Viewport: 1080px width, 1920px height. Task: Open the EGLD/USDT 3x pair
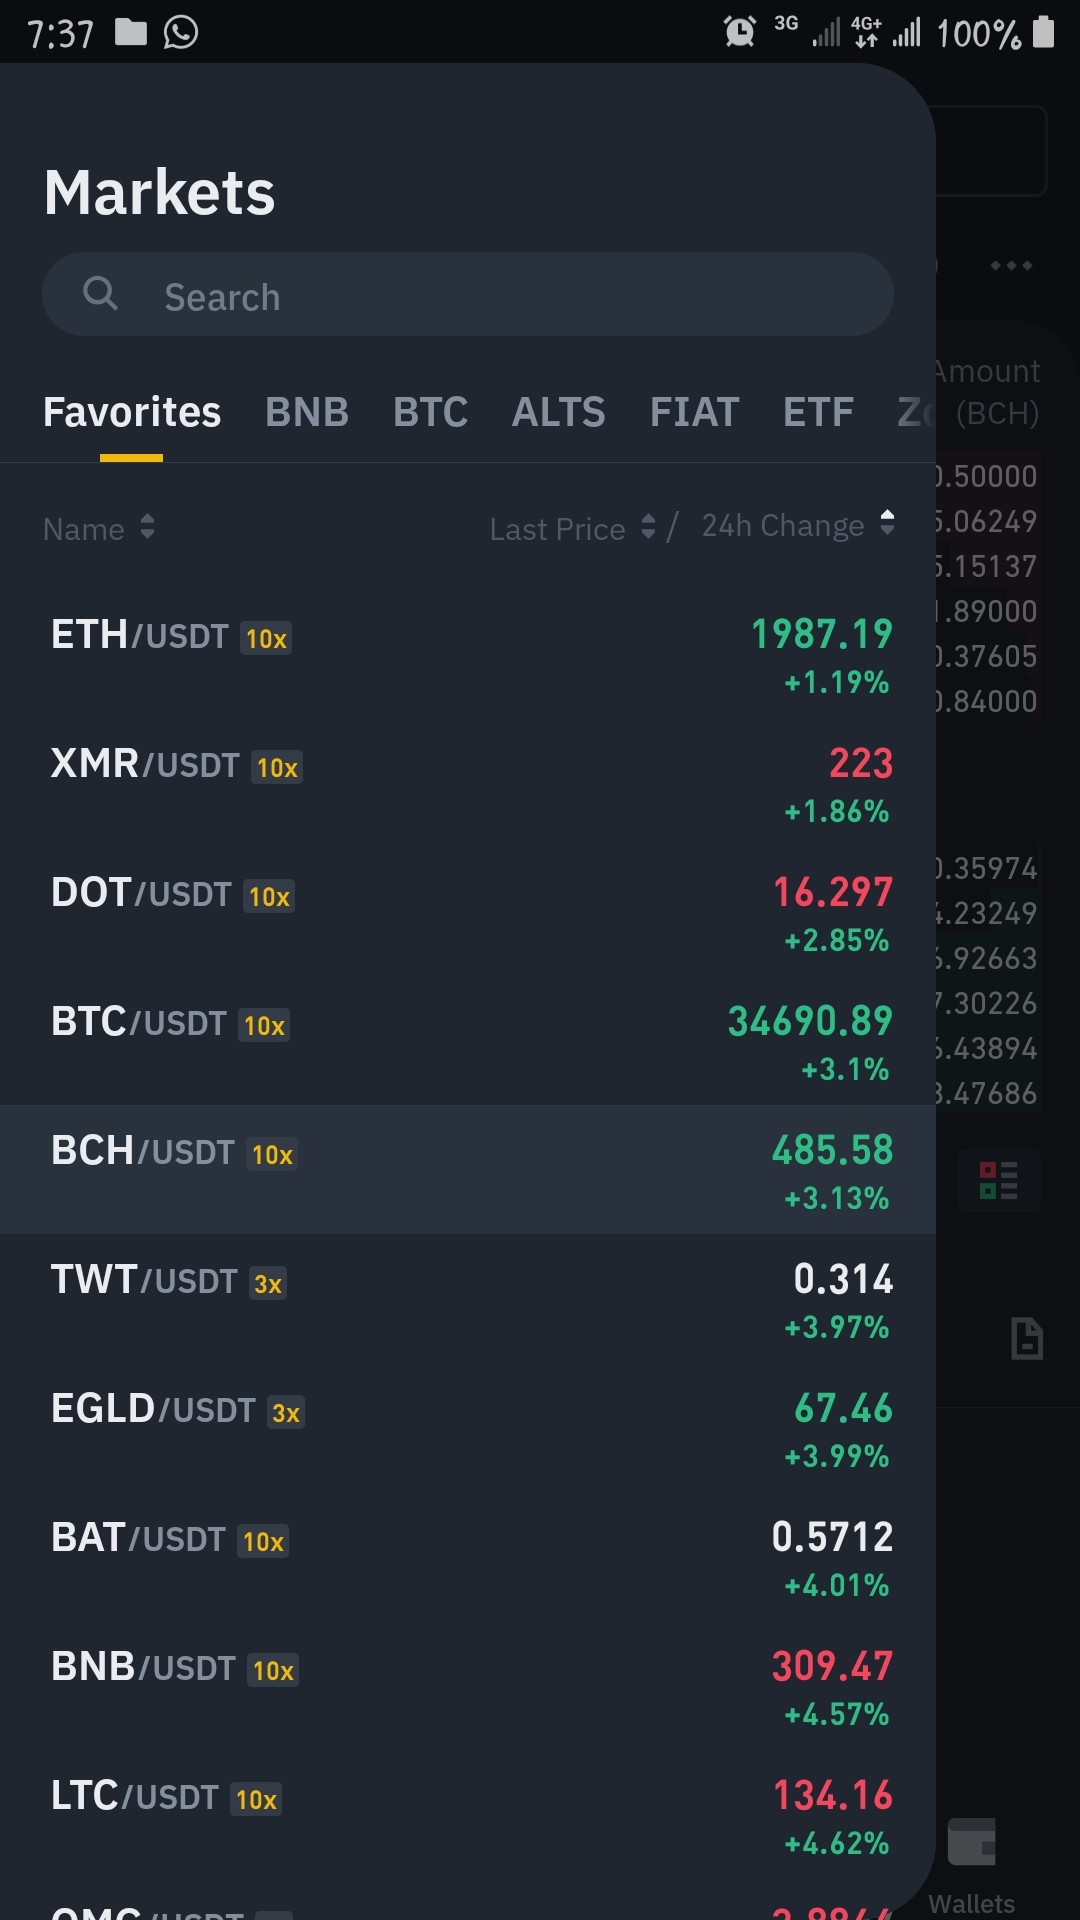(x=468, y=1429)
